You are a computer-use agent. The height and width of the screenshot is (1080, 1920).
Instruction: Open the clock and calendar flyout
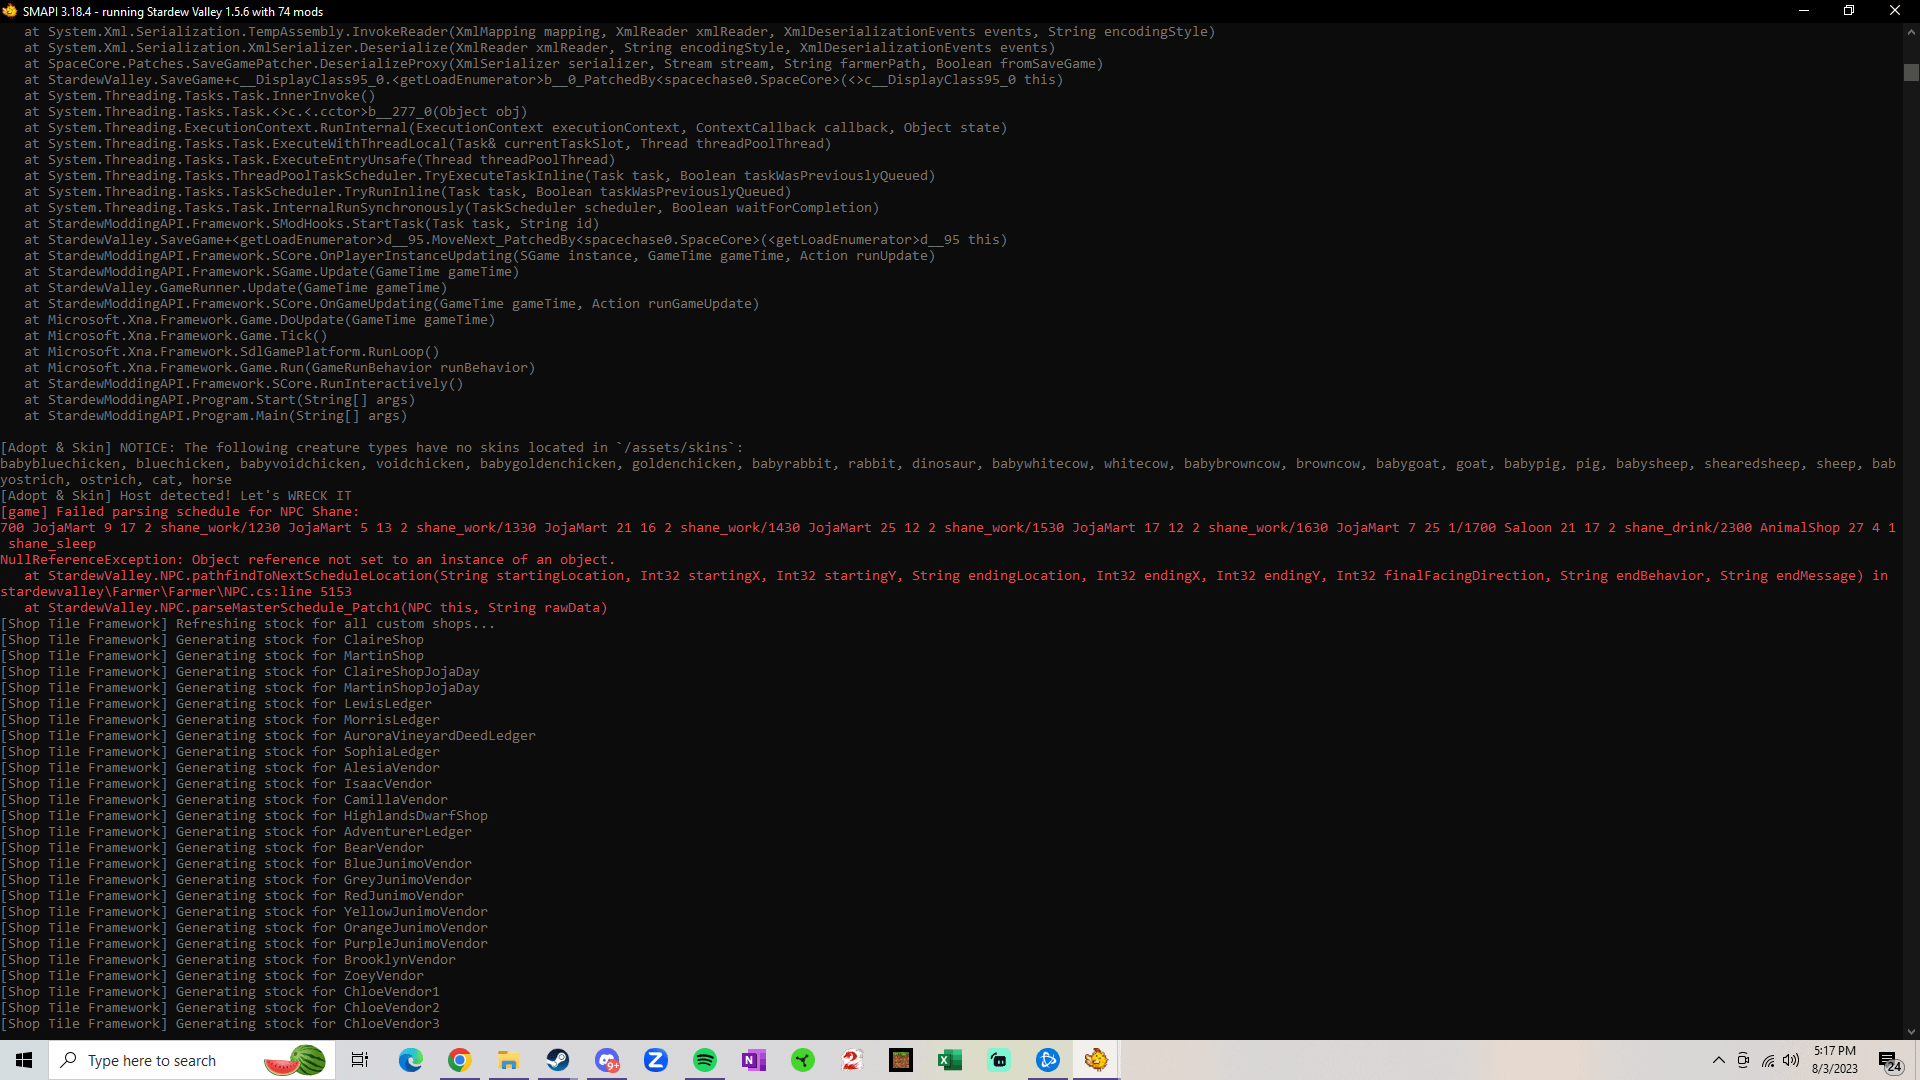[1835, 1060]
